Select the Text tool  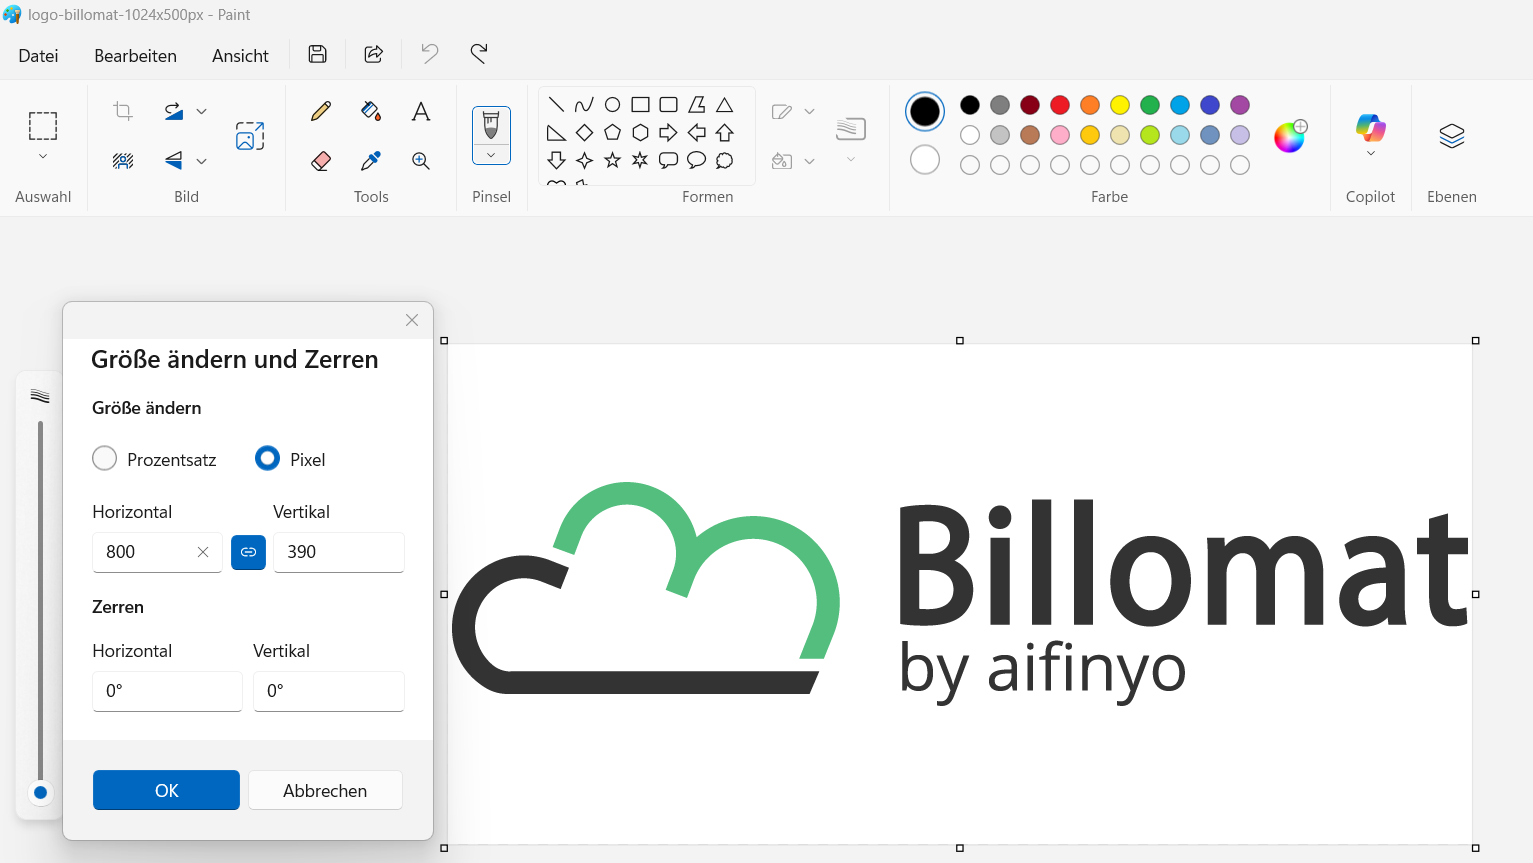tap(421, 111)
